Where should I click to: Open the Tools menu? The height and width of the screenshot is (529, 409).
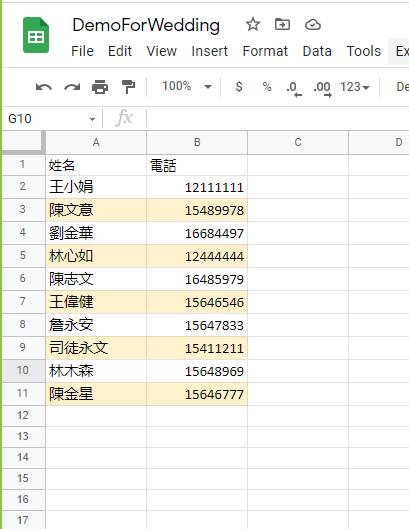coord(364,51)
